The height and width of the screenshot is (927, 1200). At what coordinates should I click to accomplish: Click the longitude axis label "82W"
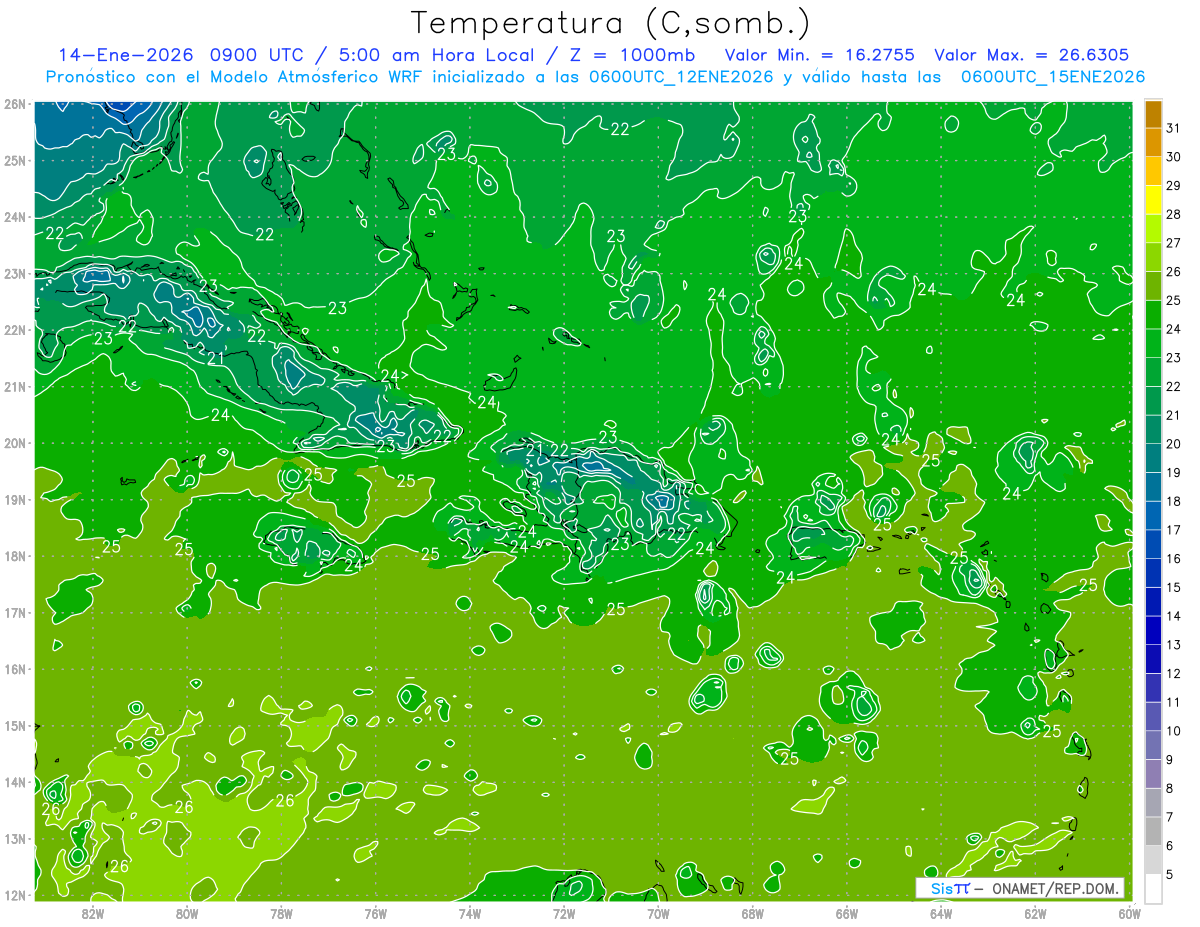92,913
